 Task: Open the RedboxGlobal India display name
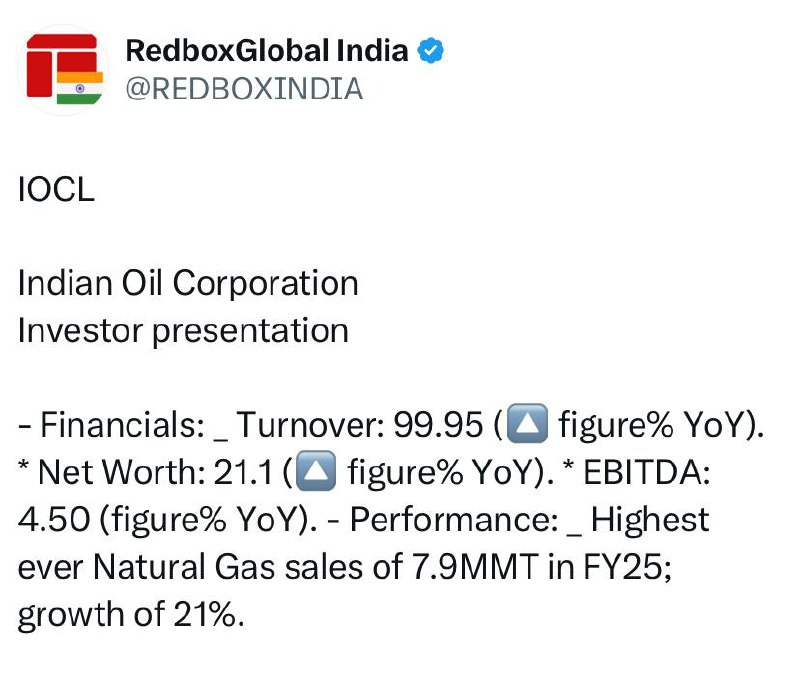(x=267, y=51)
